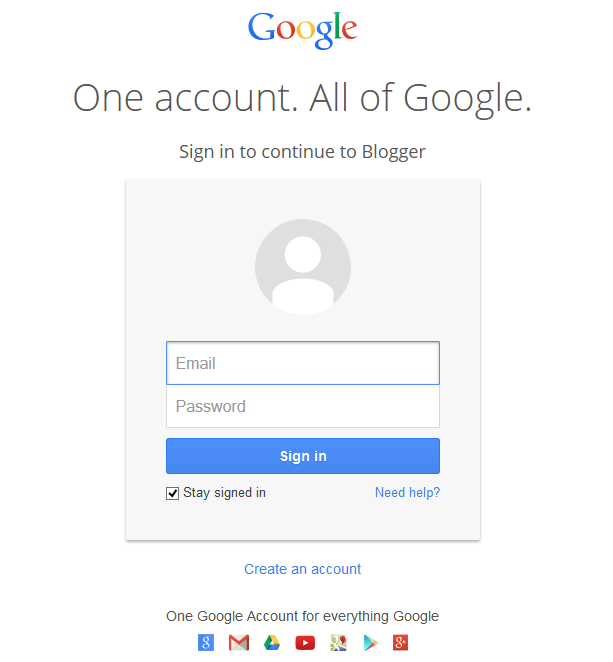Click the Google Play triangle icon
Viewport: 613px width, 662px height.
click(x=371, y=643)
